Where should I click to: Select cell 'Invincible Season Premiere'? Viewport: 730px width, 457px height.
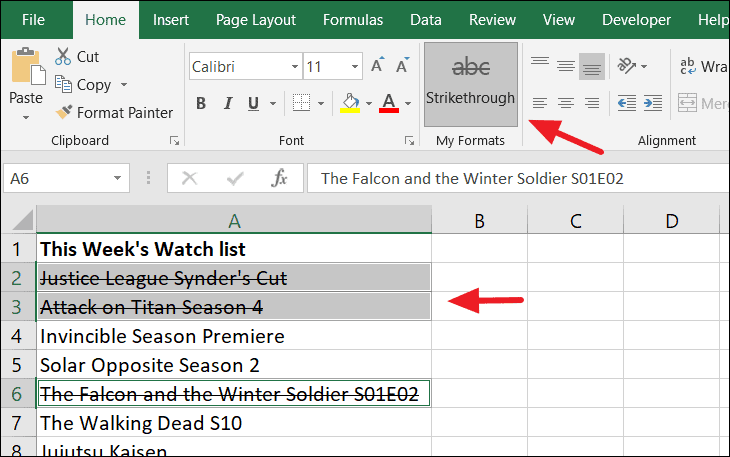pyautogui.click(x=234, y=336)
